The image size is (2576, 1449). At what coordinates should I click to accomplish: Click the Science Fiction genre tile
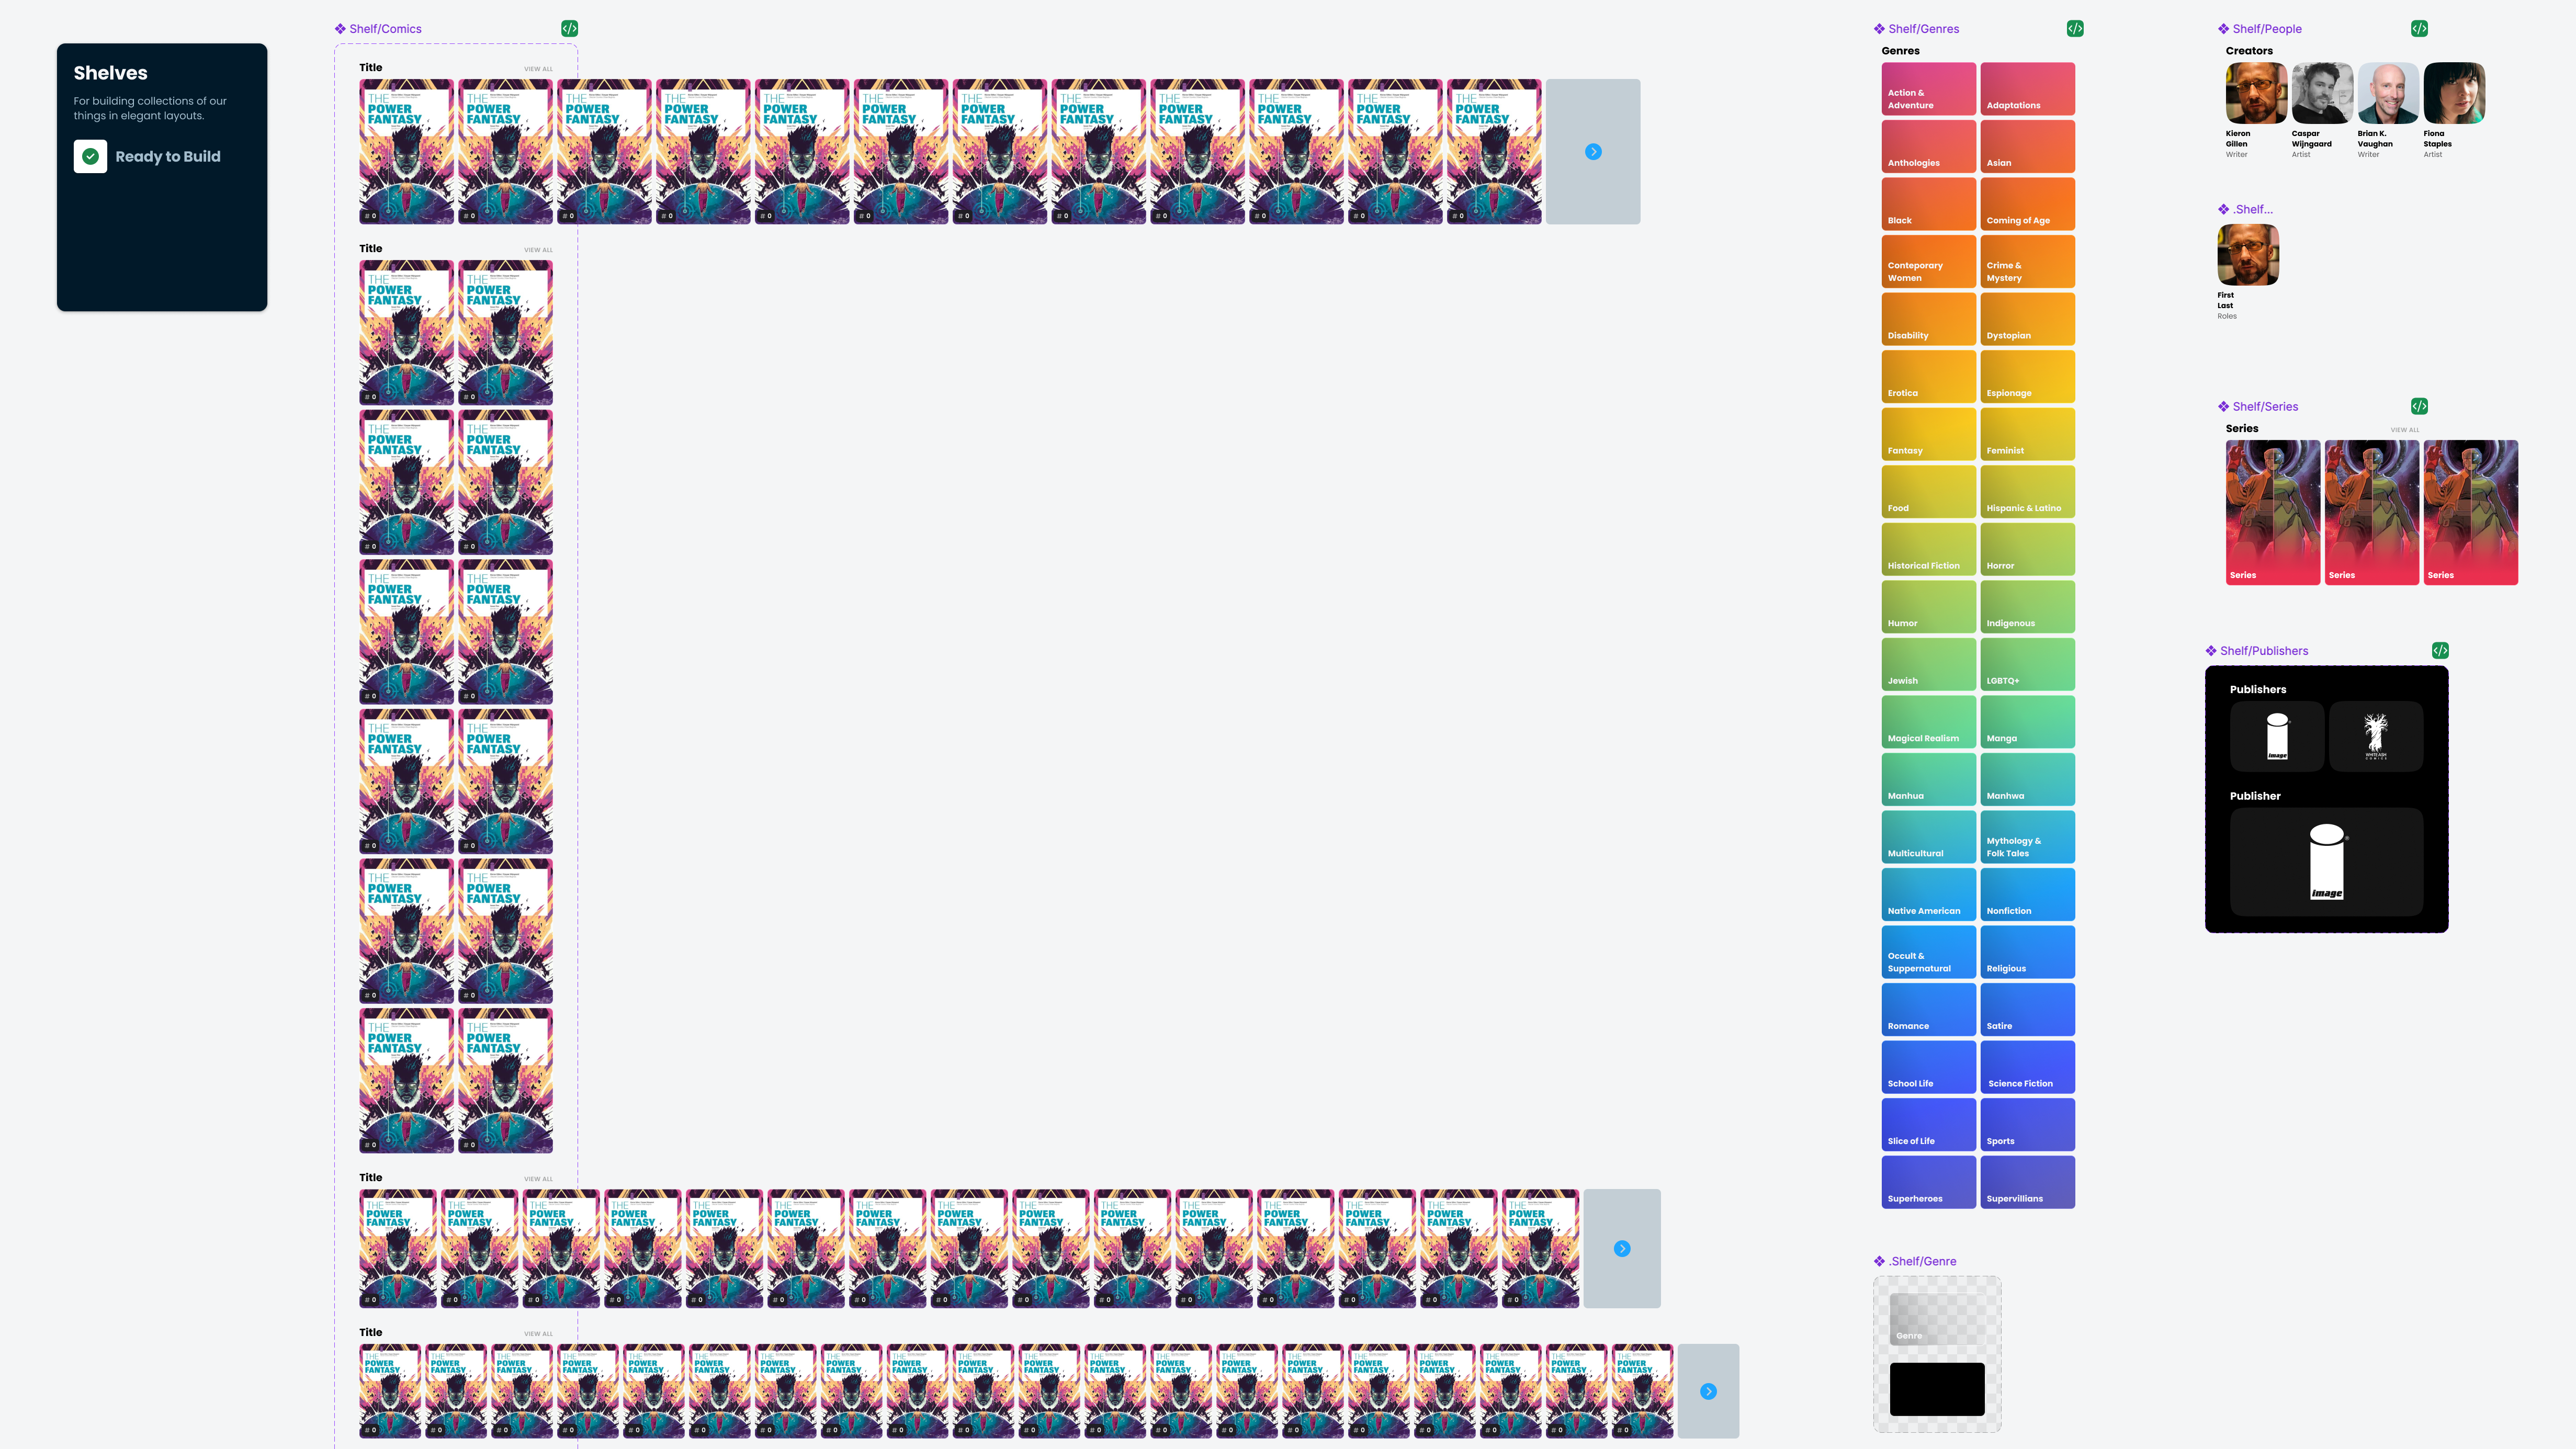2027,1067
